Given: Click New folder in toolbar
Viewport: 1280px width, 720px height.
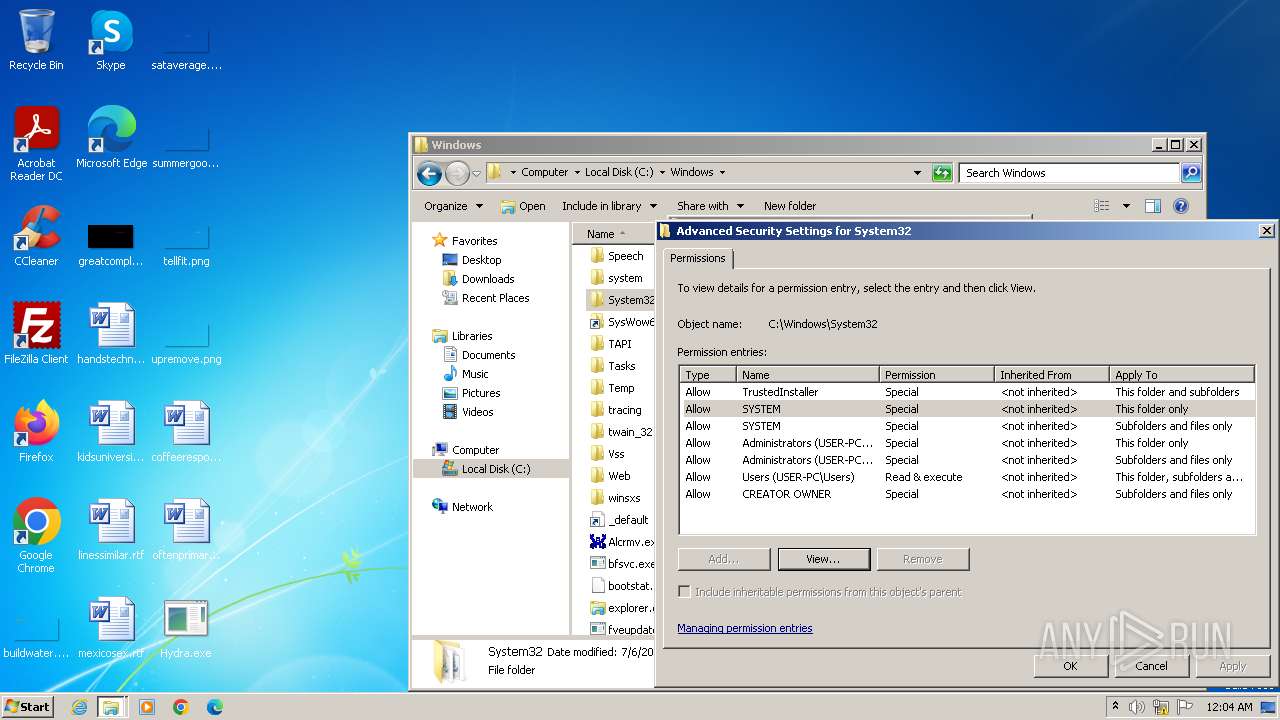Looking at the screenshot, I should click(x=790, y=206).
